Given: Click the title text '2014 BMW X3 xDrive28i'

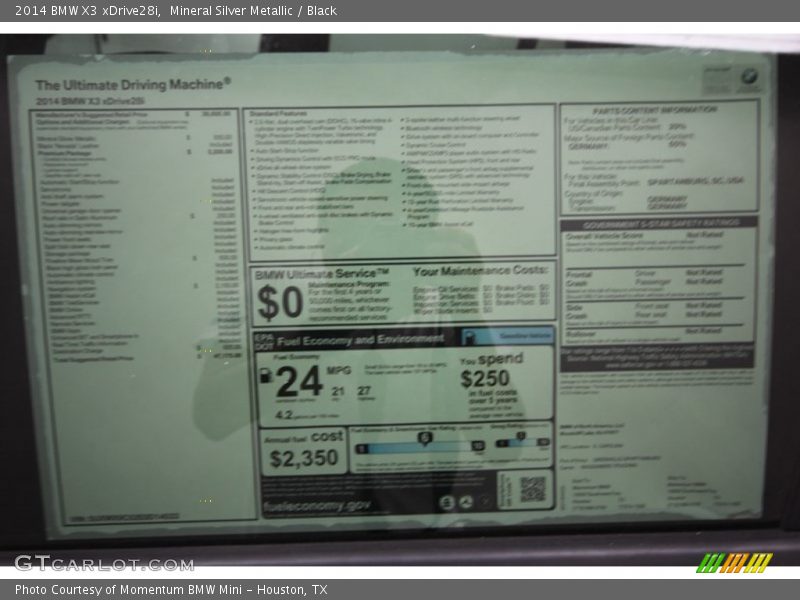Looking at the screenshot, I should point(87,10).
